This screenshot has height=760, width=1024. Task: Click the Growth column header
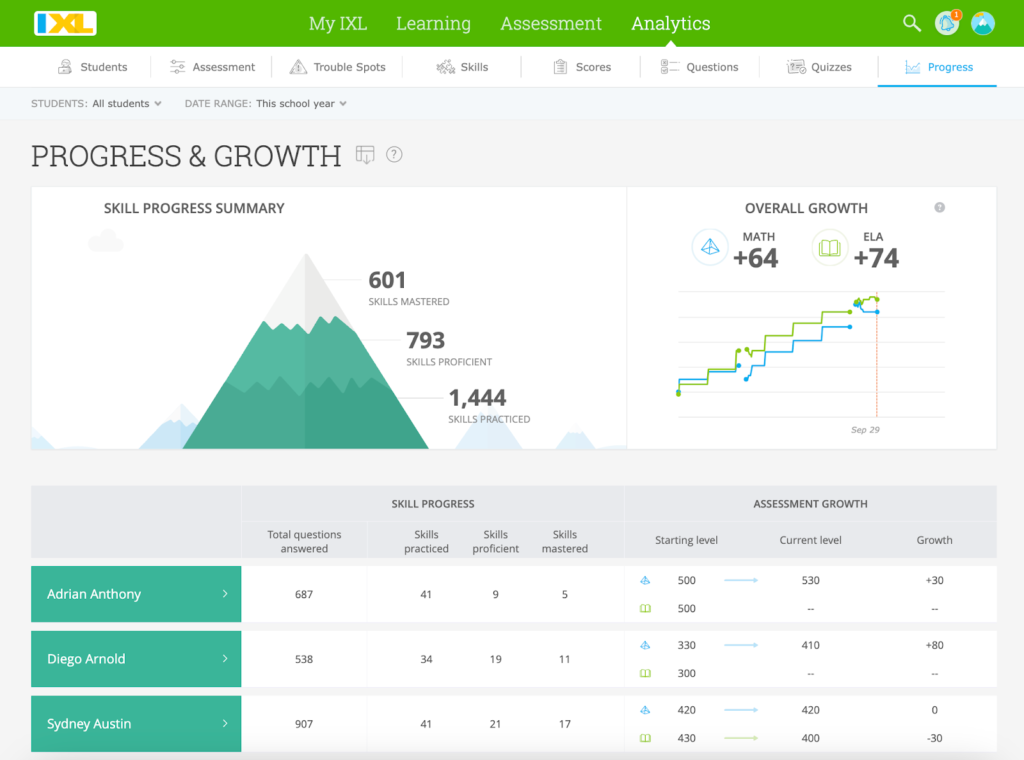pos(934,540)
